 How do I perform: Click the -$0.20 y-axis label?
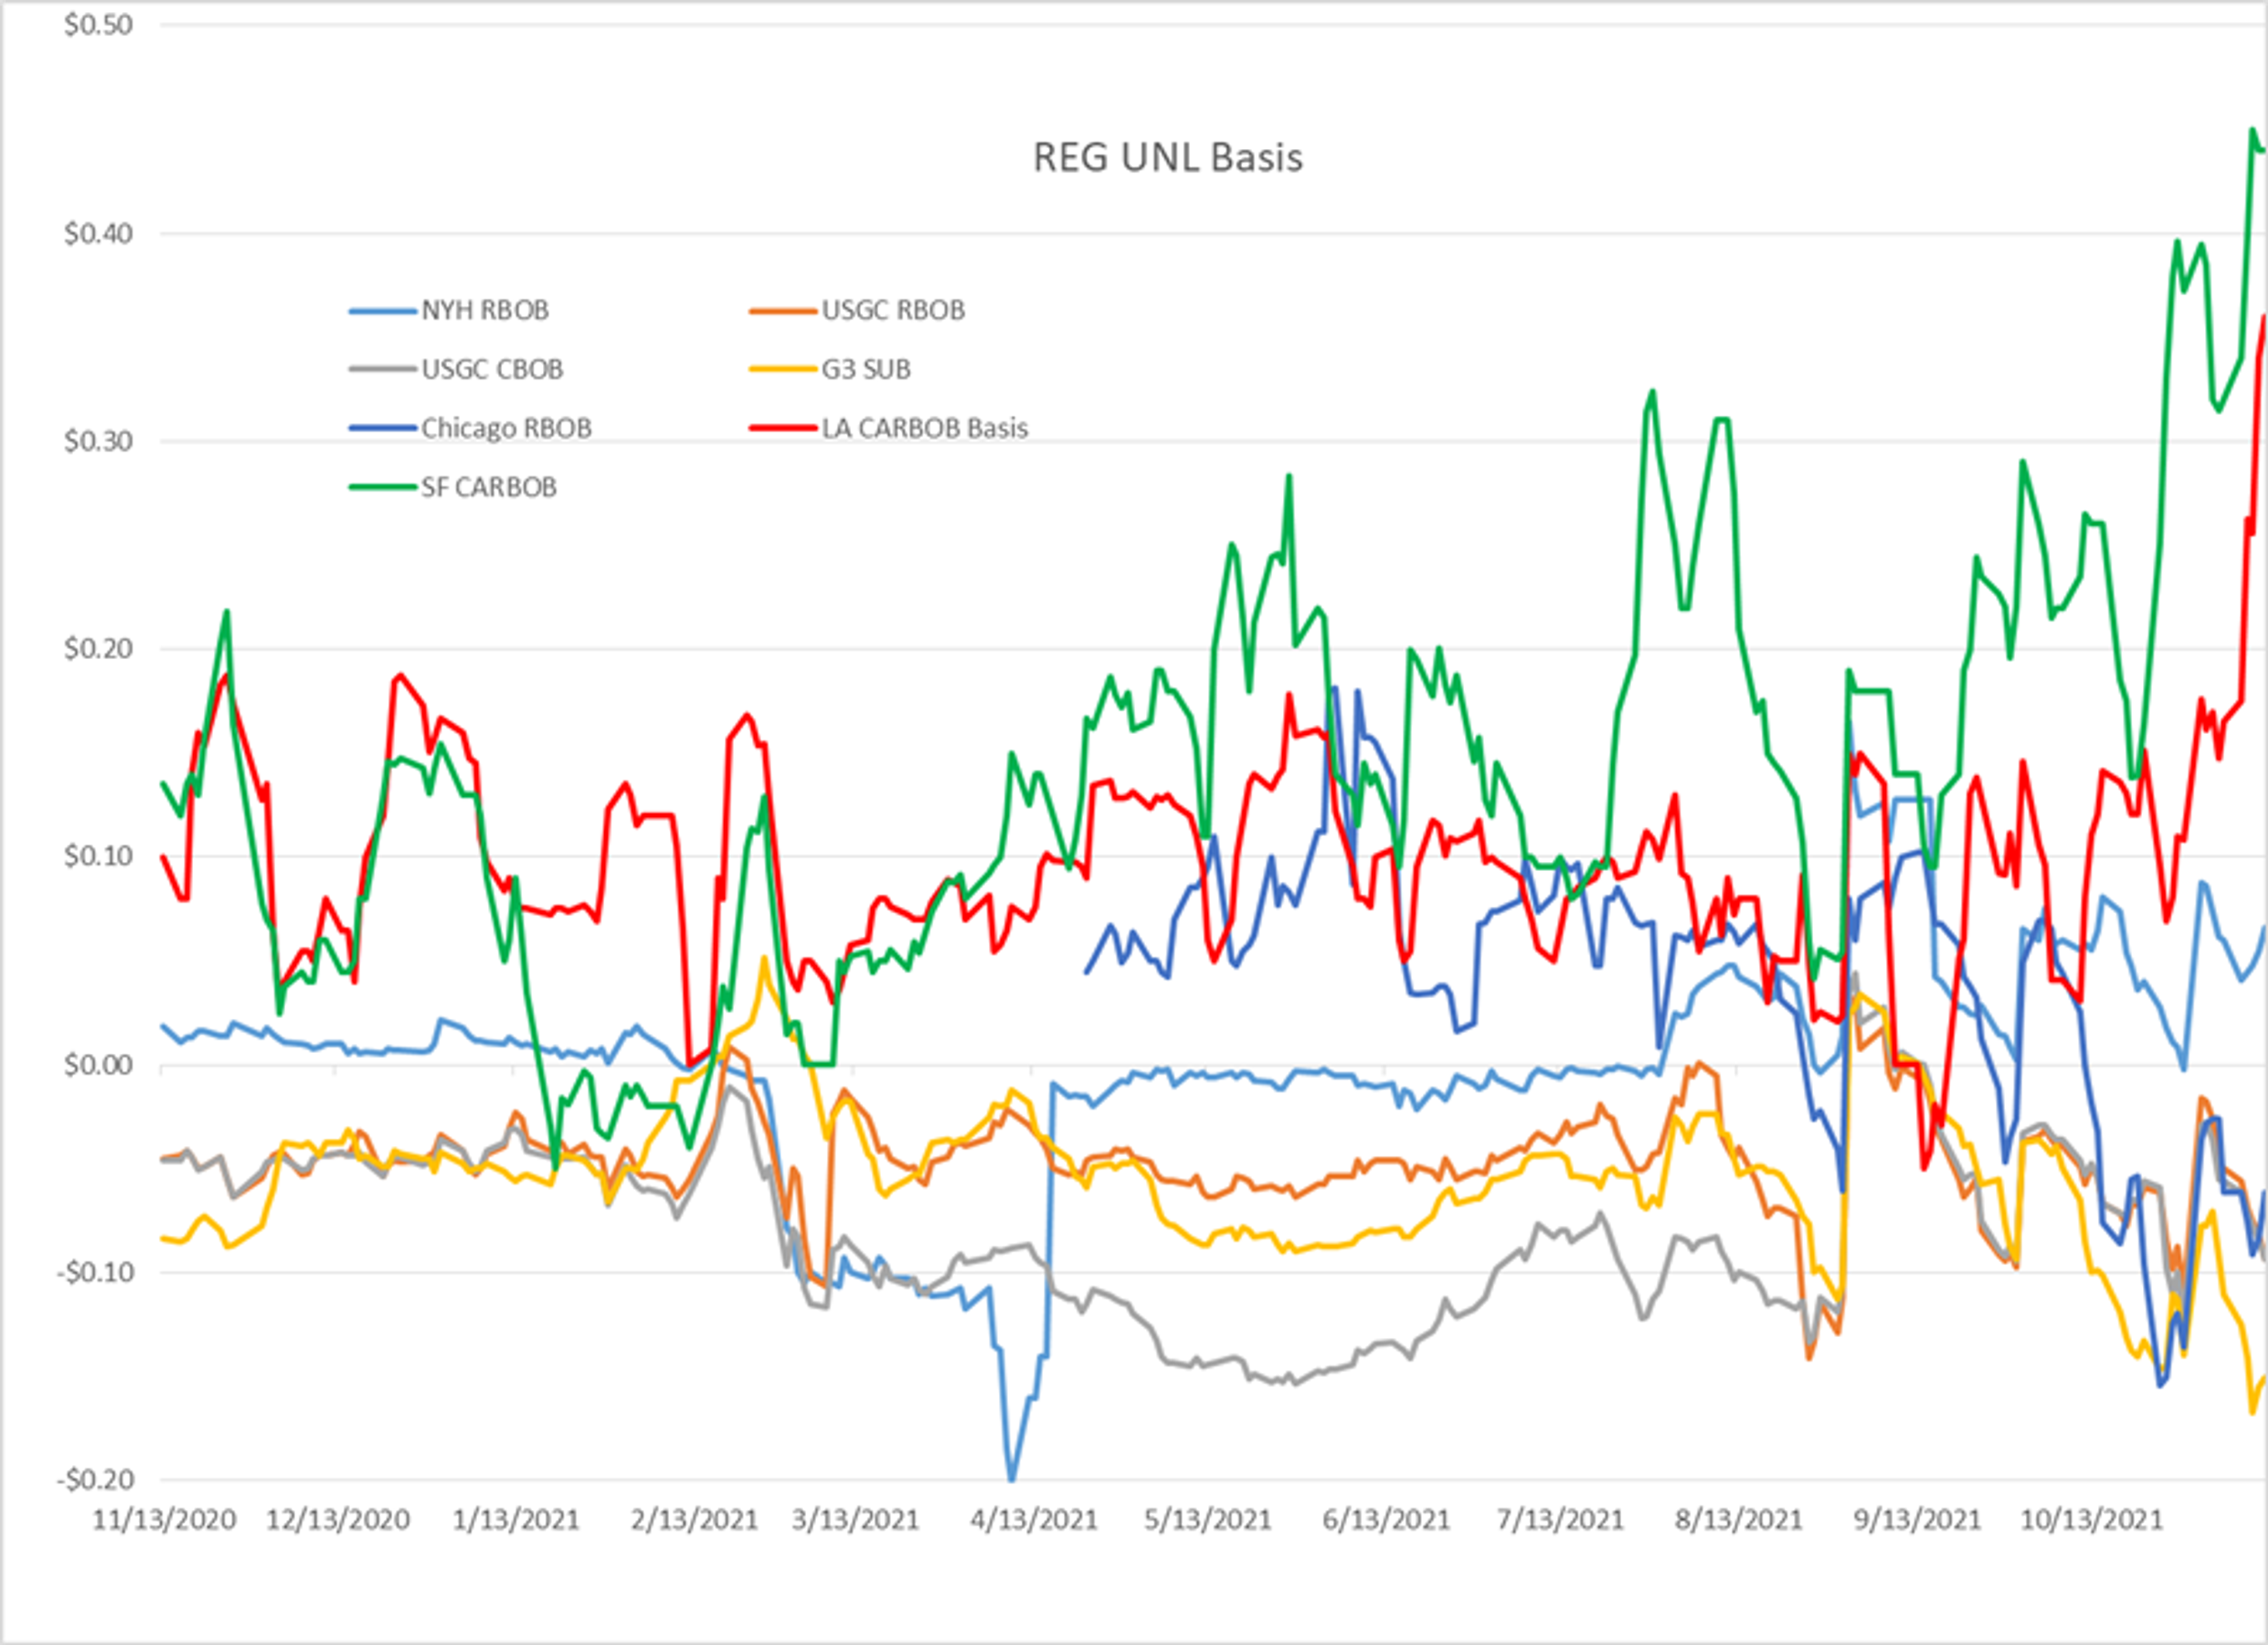tap(94, 1480)
